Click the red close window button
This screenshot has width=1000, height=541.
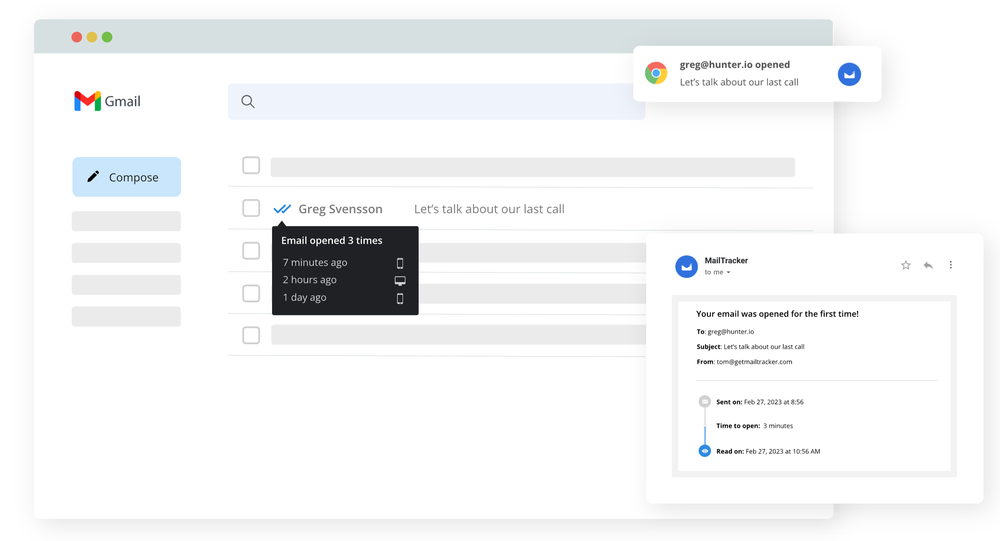77,37
